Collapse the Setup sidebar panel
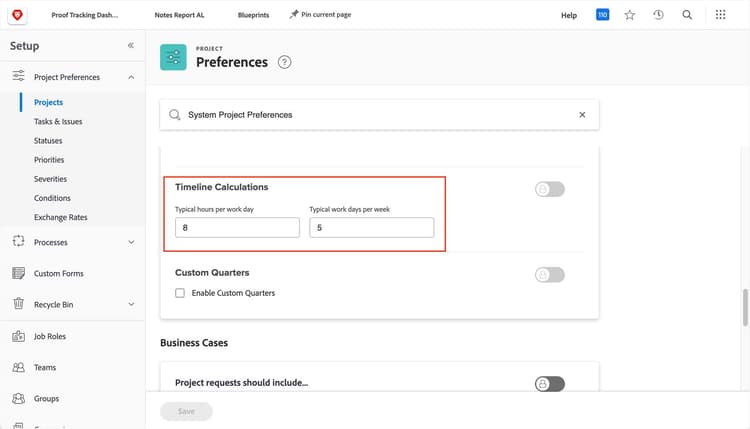This screenshot has width=750, height=429. pyautogui.click(x=131, y=46)
